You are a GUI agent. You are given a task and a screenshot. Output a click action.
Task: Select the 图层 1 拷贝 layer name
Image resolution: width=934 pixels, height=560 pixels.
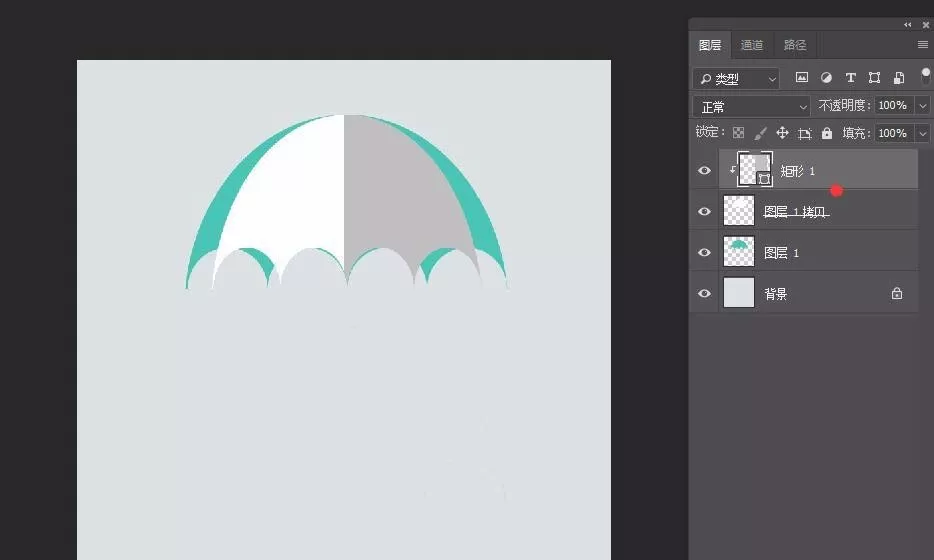pyautogui.click(x=796, y=212)
